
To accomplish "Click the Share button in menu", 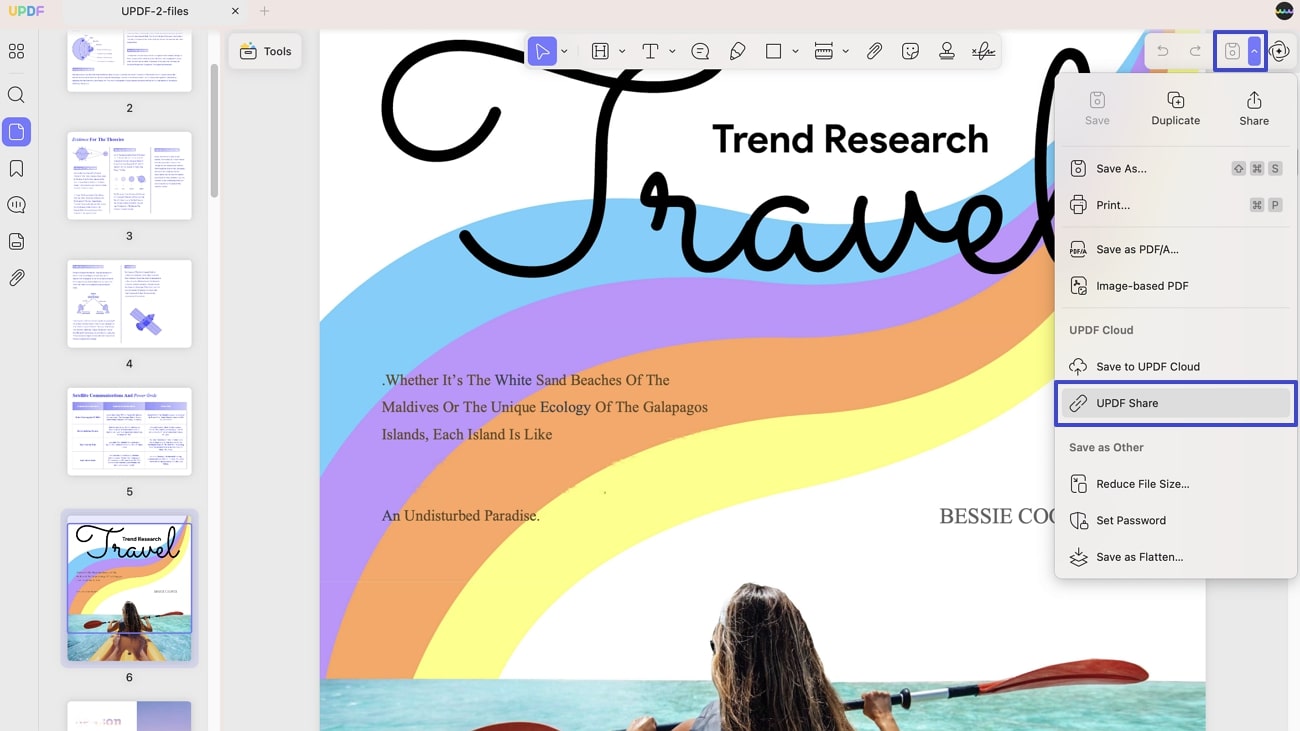I will [x=1254, y=108].
